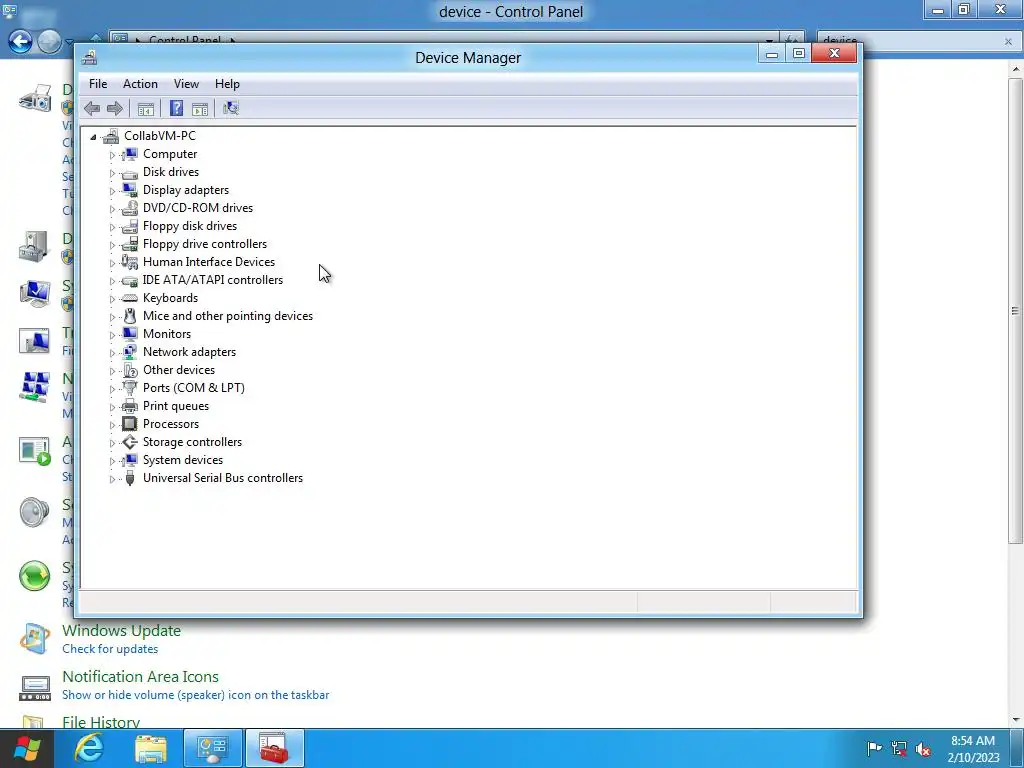Expand the Floppy drive controllers node
Screen dimensions: 1024x768
pos(112,245)
